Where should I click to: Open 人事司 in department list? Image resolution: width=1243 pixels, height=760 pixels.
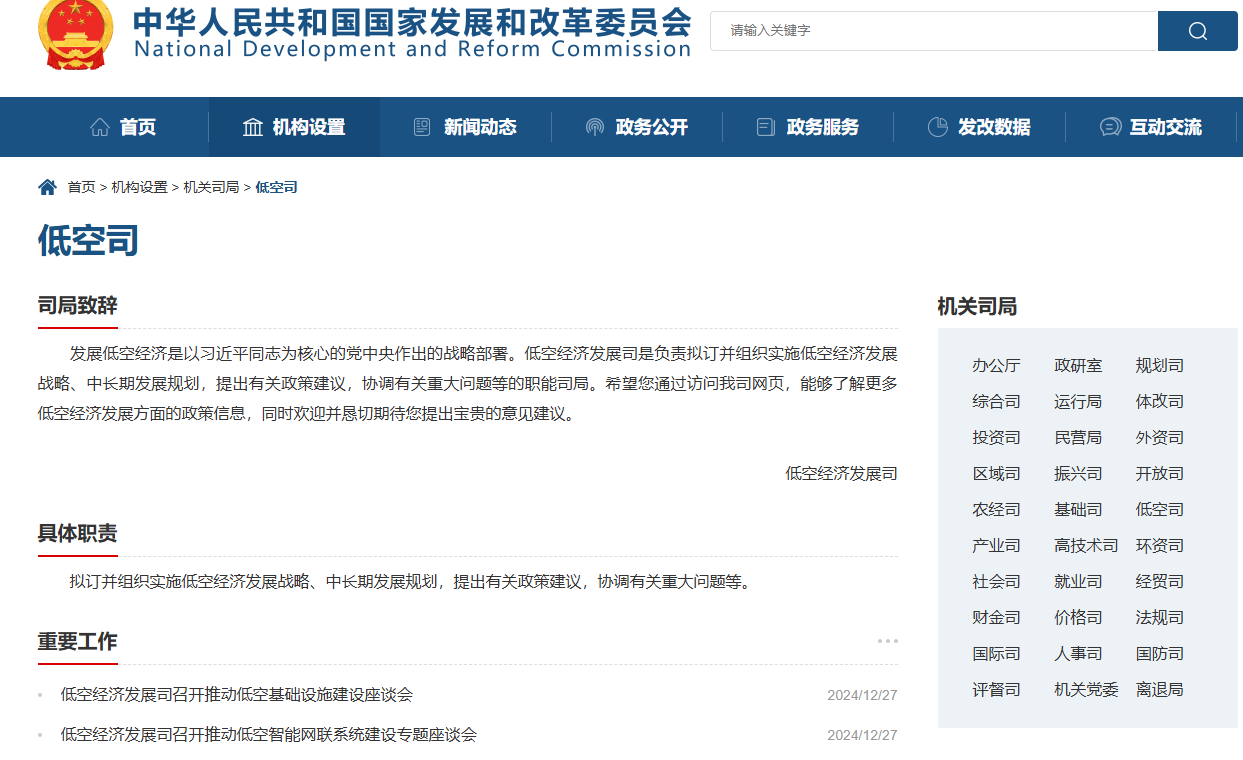pos(1078,653)
